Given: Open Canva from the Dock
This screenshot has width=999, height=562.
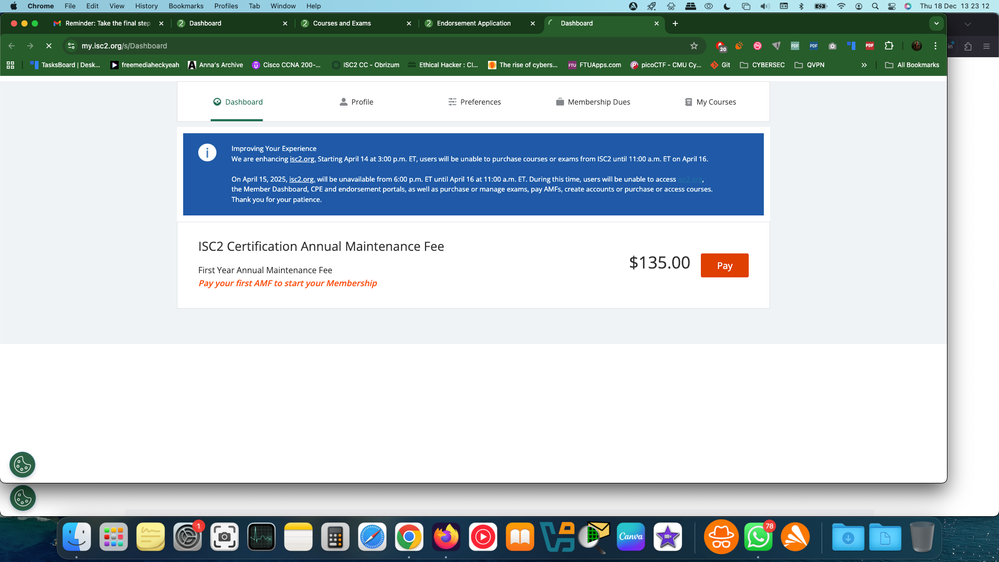Looking at the screenshot, I should click(x=631, y=537).
